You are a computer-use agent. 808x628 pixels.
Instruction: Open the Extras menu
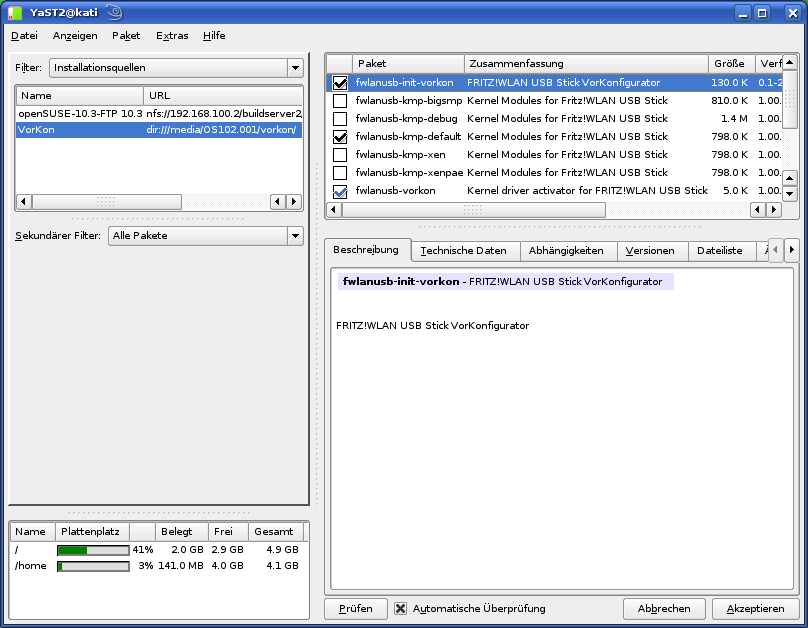[x=172, y=36]
